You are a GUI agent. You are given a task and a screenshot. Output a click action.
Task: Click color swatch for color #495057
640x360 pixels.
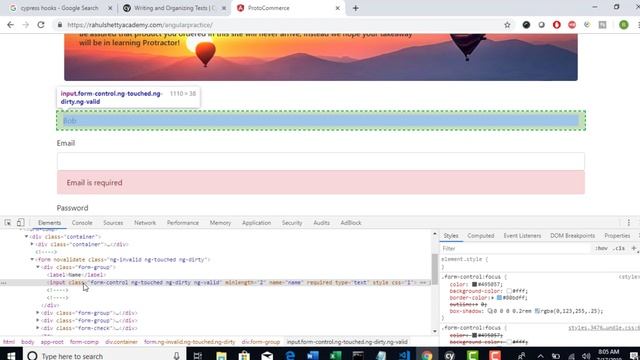(x=474, y=284)
